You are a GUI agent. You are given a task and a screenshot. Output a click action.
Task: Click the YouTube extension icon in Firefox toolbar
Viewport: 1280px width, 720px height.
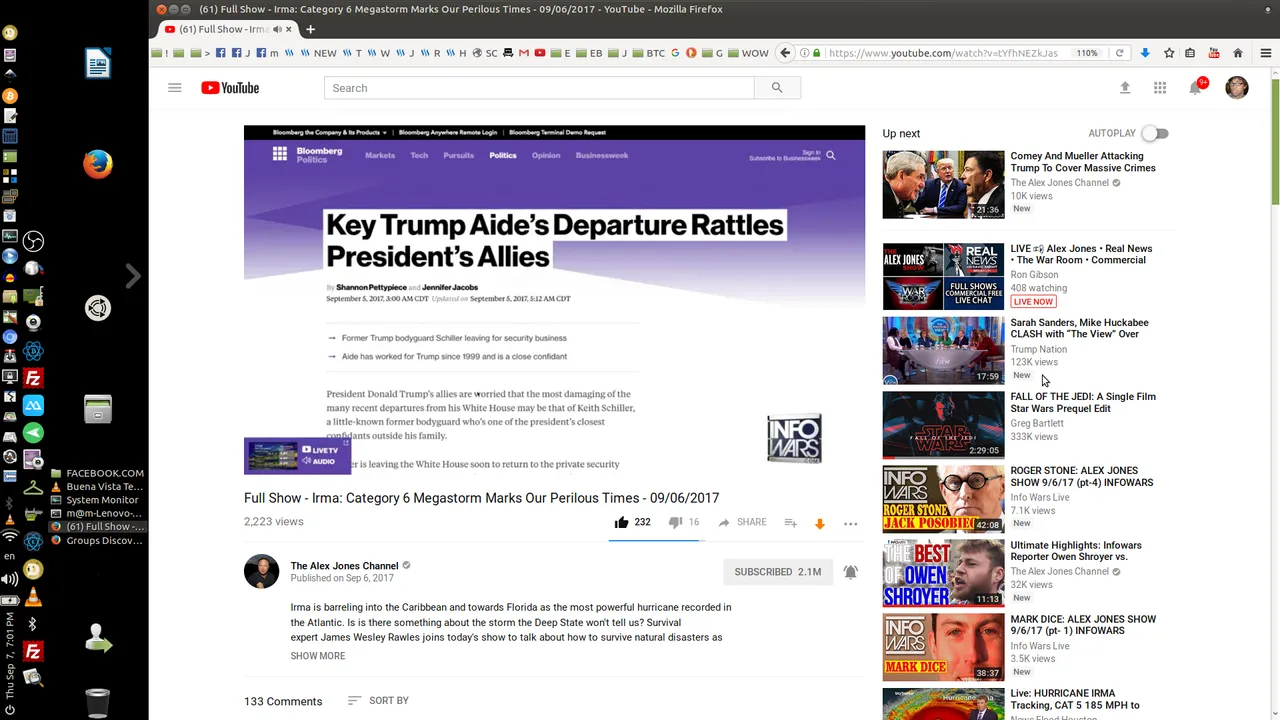click(1215, 53)
